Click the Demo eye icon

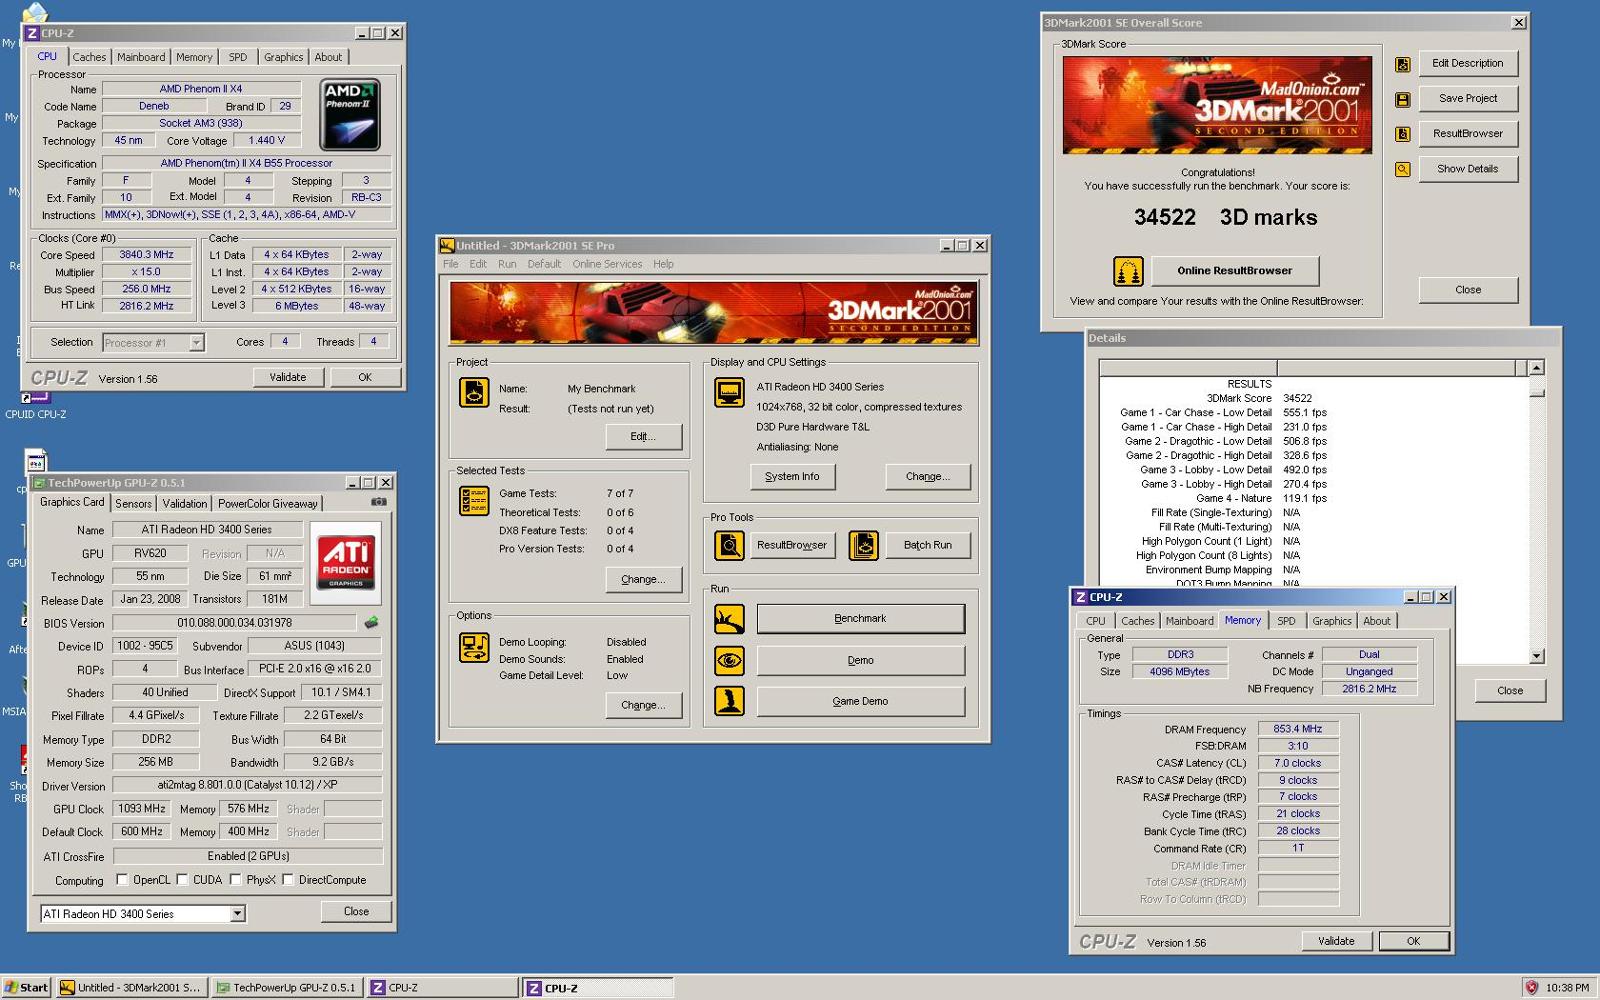pyautogui.click(x=729, y=660)
